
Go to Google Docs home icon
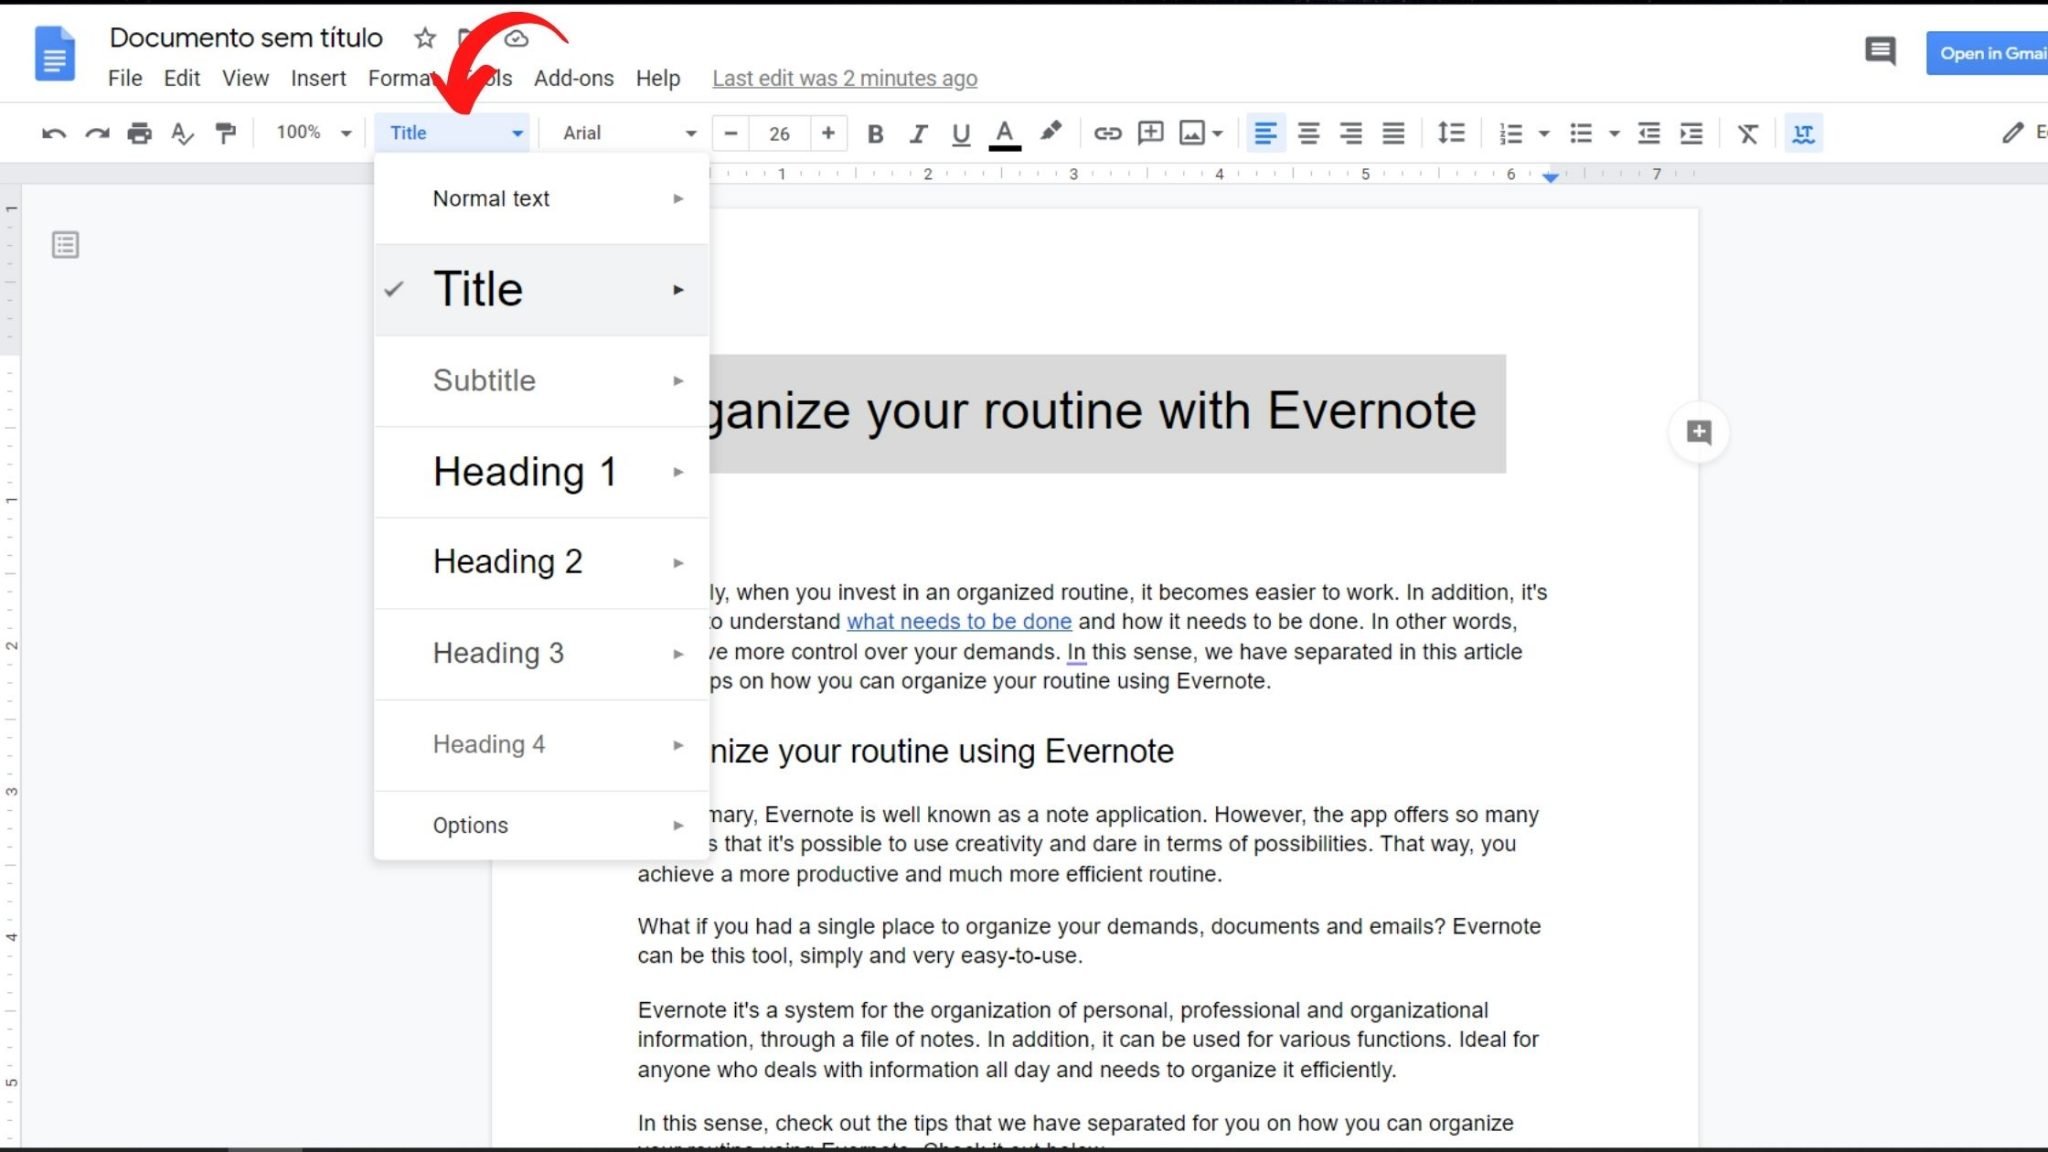coord(55,54)
